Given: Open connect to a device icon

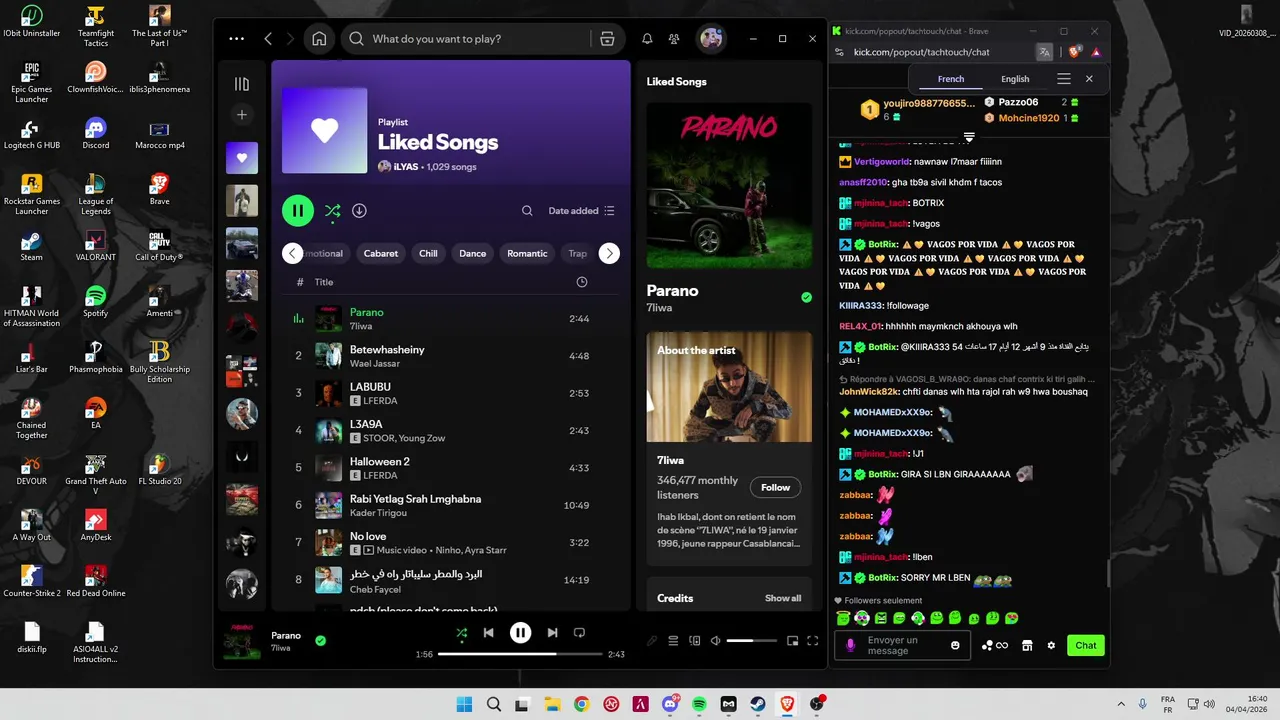Looking at the screenshot, I should click(695, 641).
